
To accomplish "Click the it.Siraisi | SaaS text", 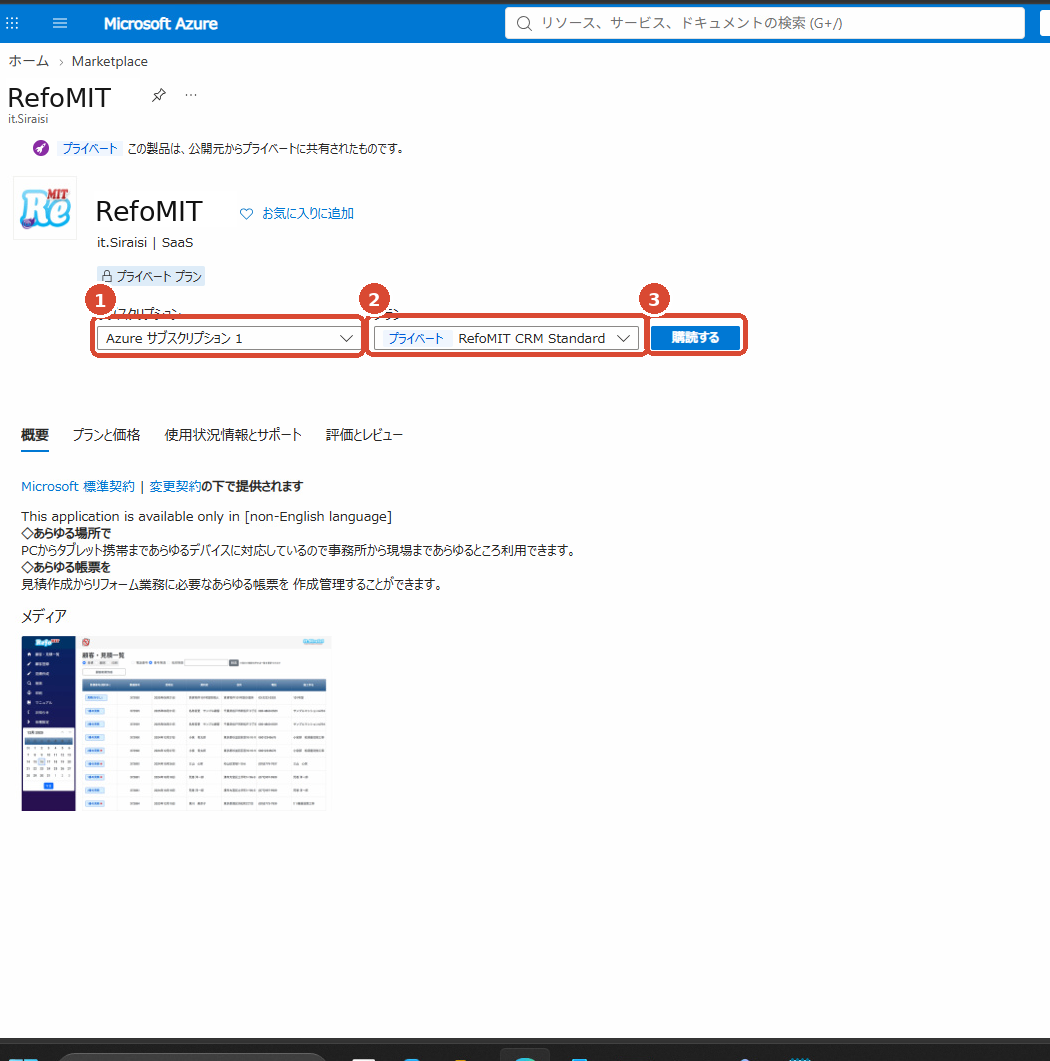I will tap(145, 242).
